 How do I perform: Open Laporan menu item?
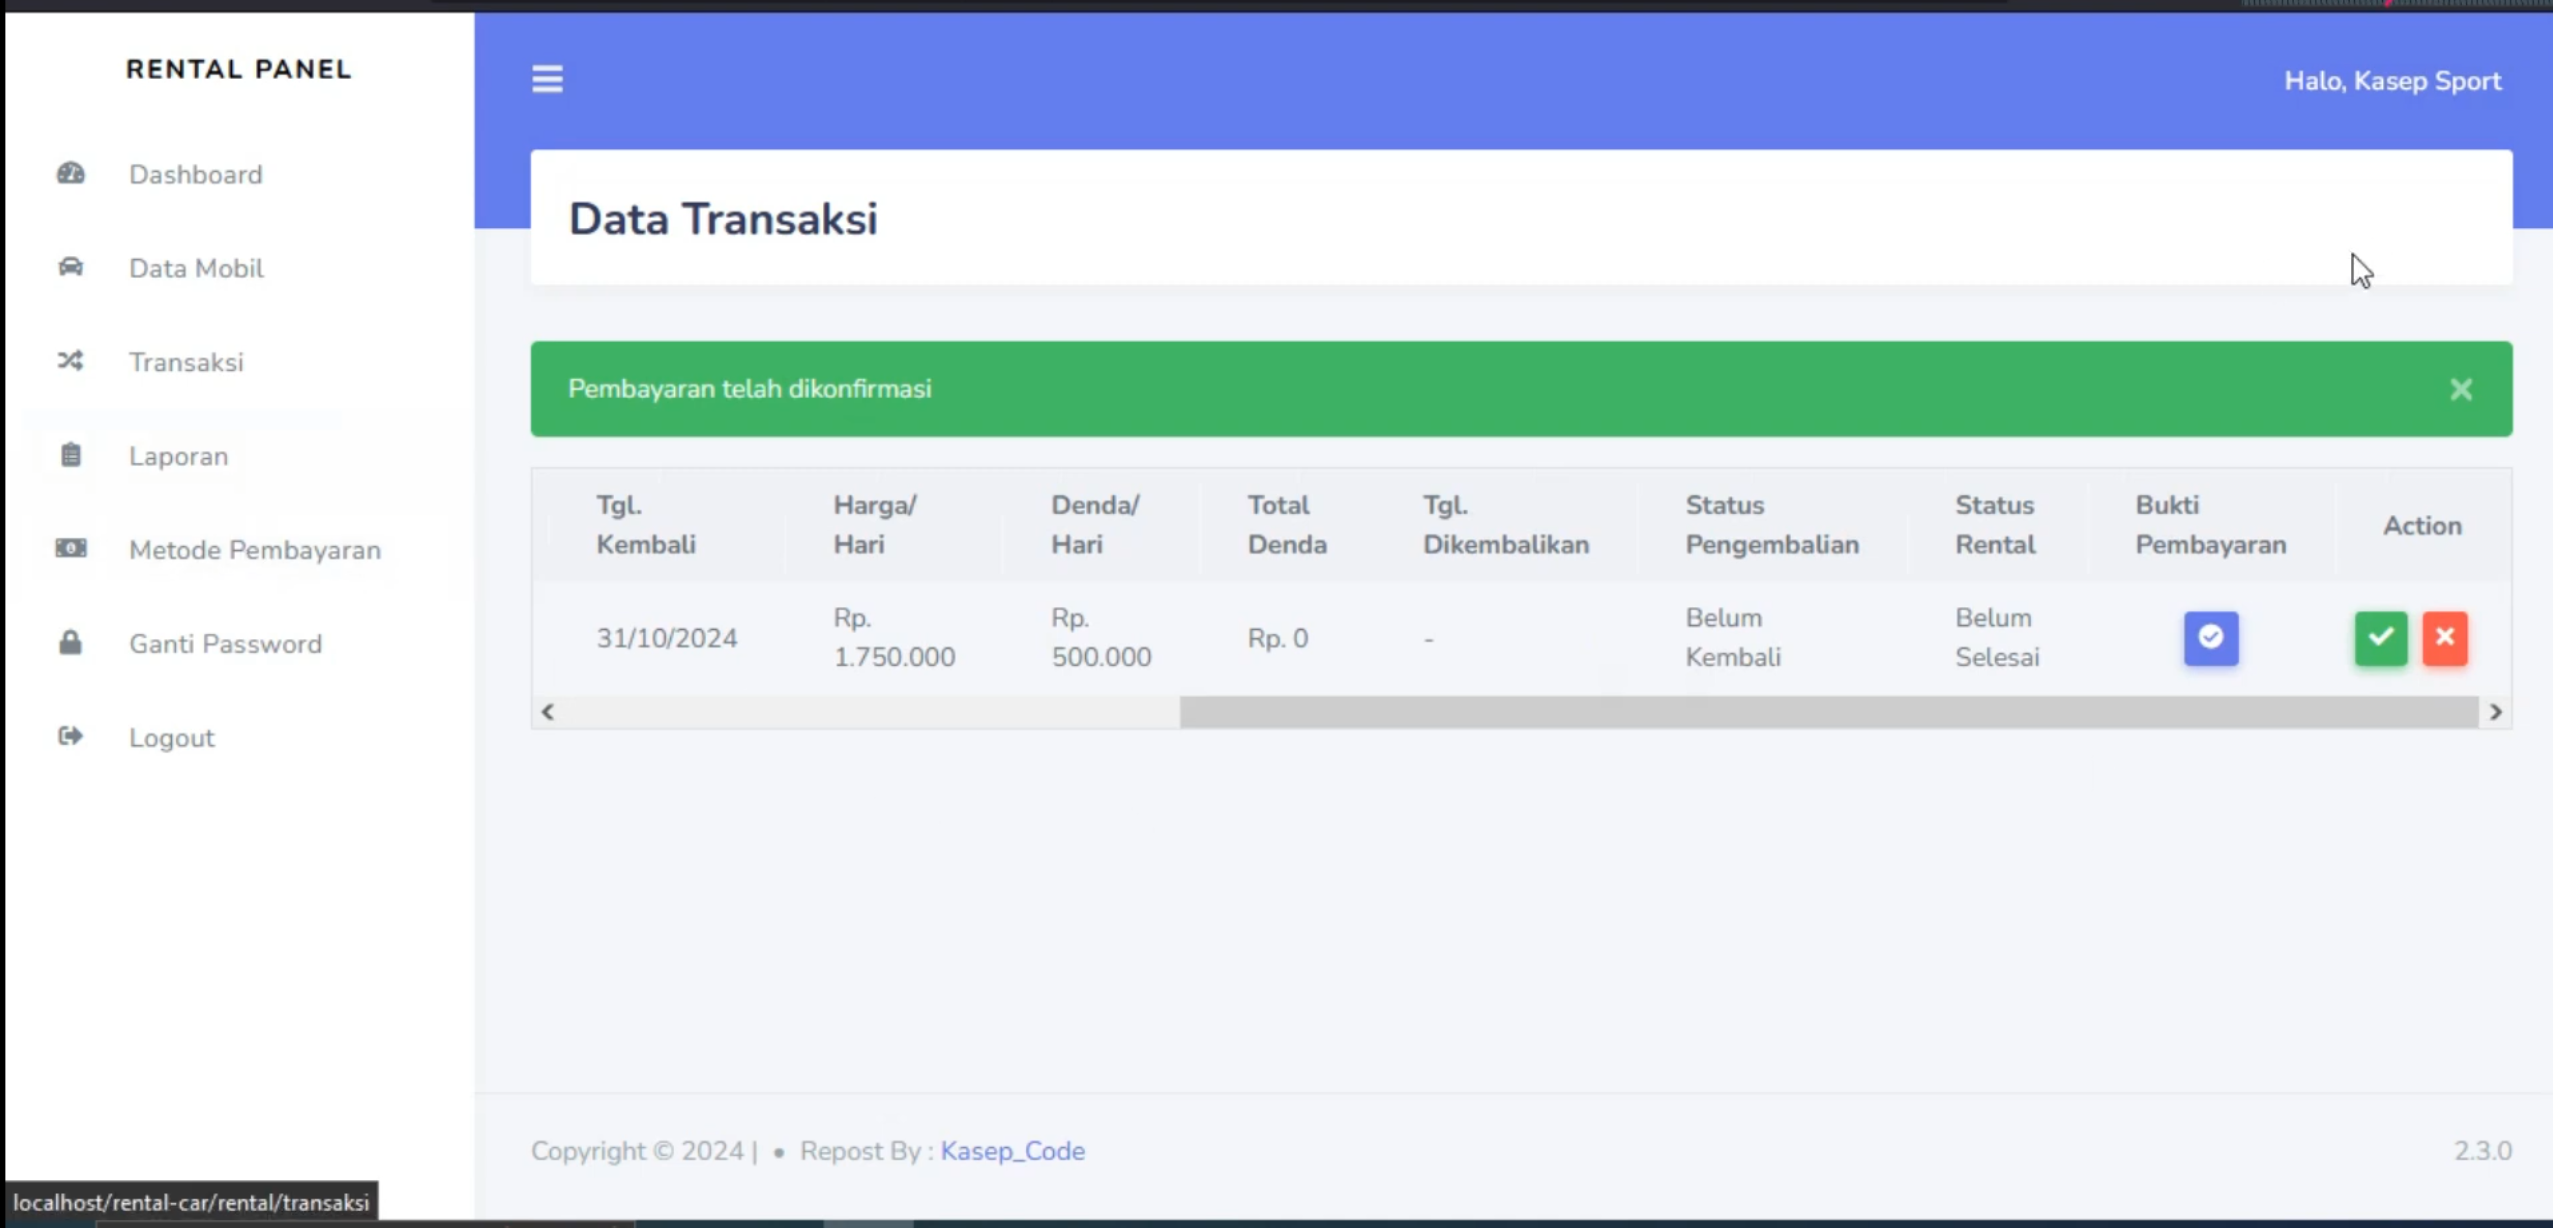coord(179,456)
